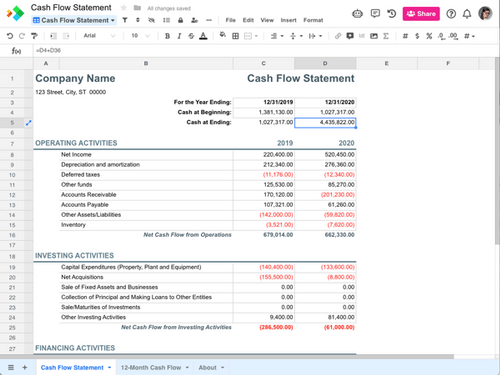The image size is (500, 375).
Task: Click the horizontal scrollbar
Action: coord(227,356)
